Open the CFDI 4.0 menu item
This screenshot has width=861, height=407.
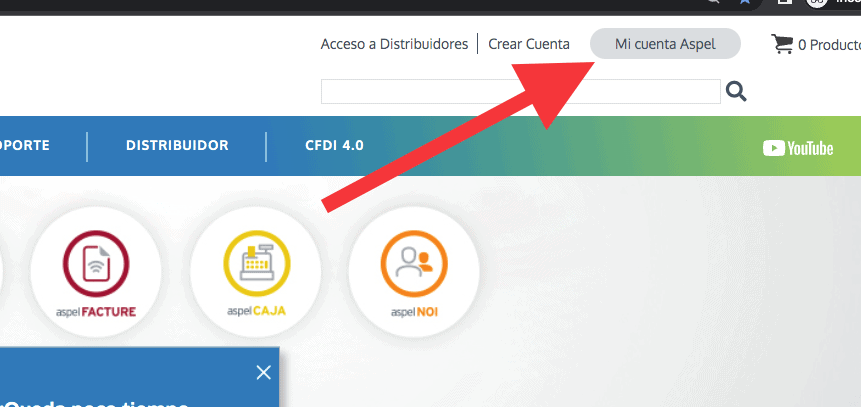[x=334, y=146]
